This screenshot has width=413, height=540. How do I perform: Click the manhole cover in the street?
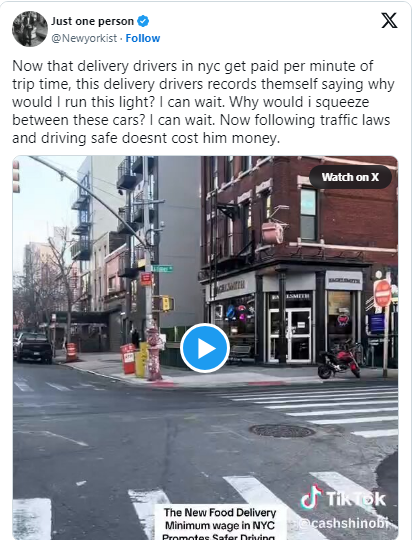click(282, 430)
